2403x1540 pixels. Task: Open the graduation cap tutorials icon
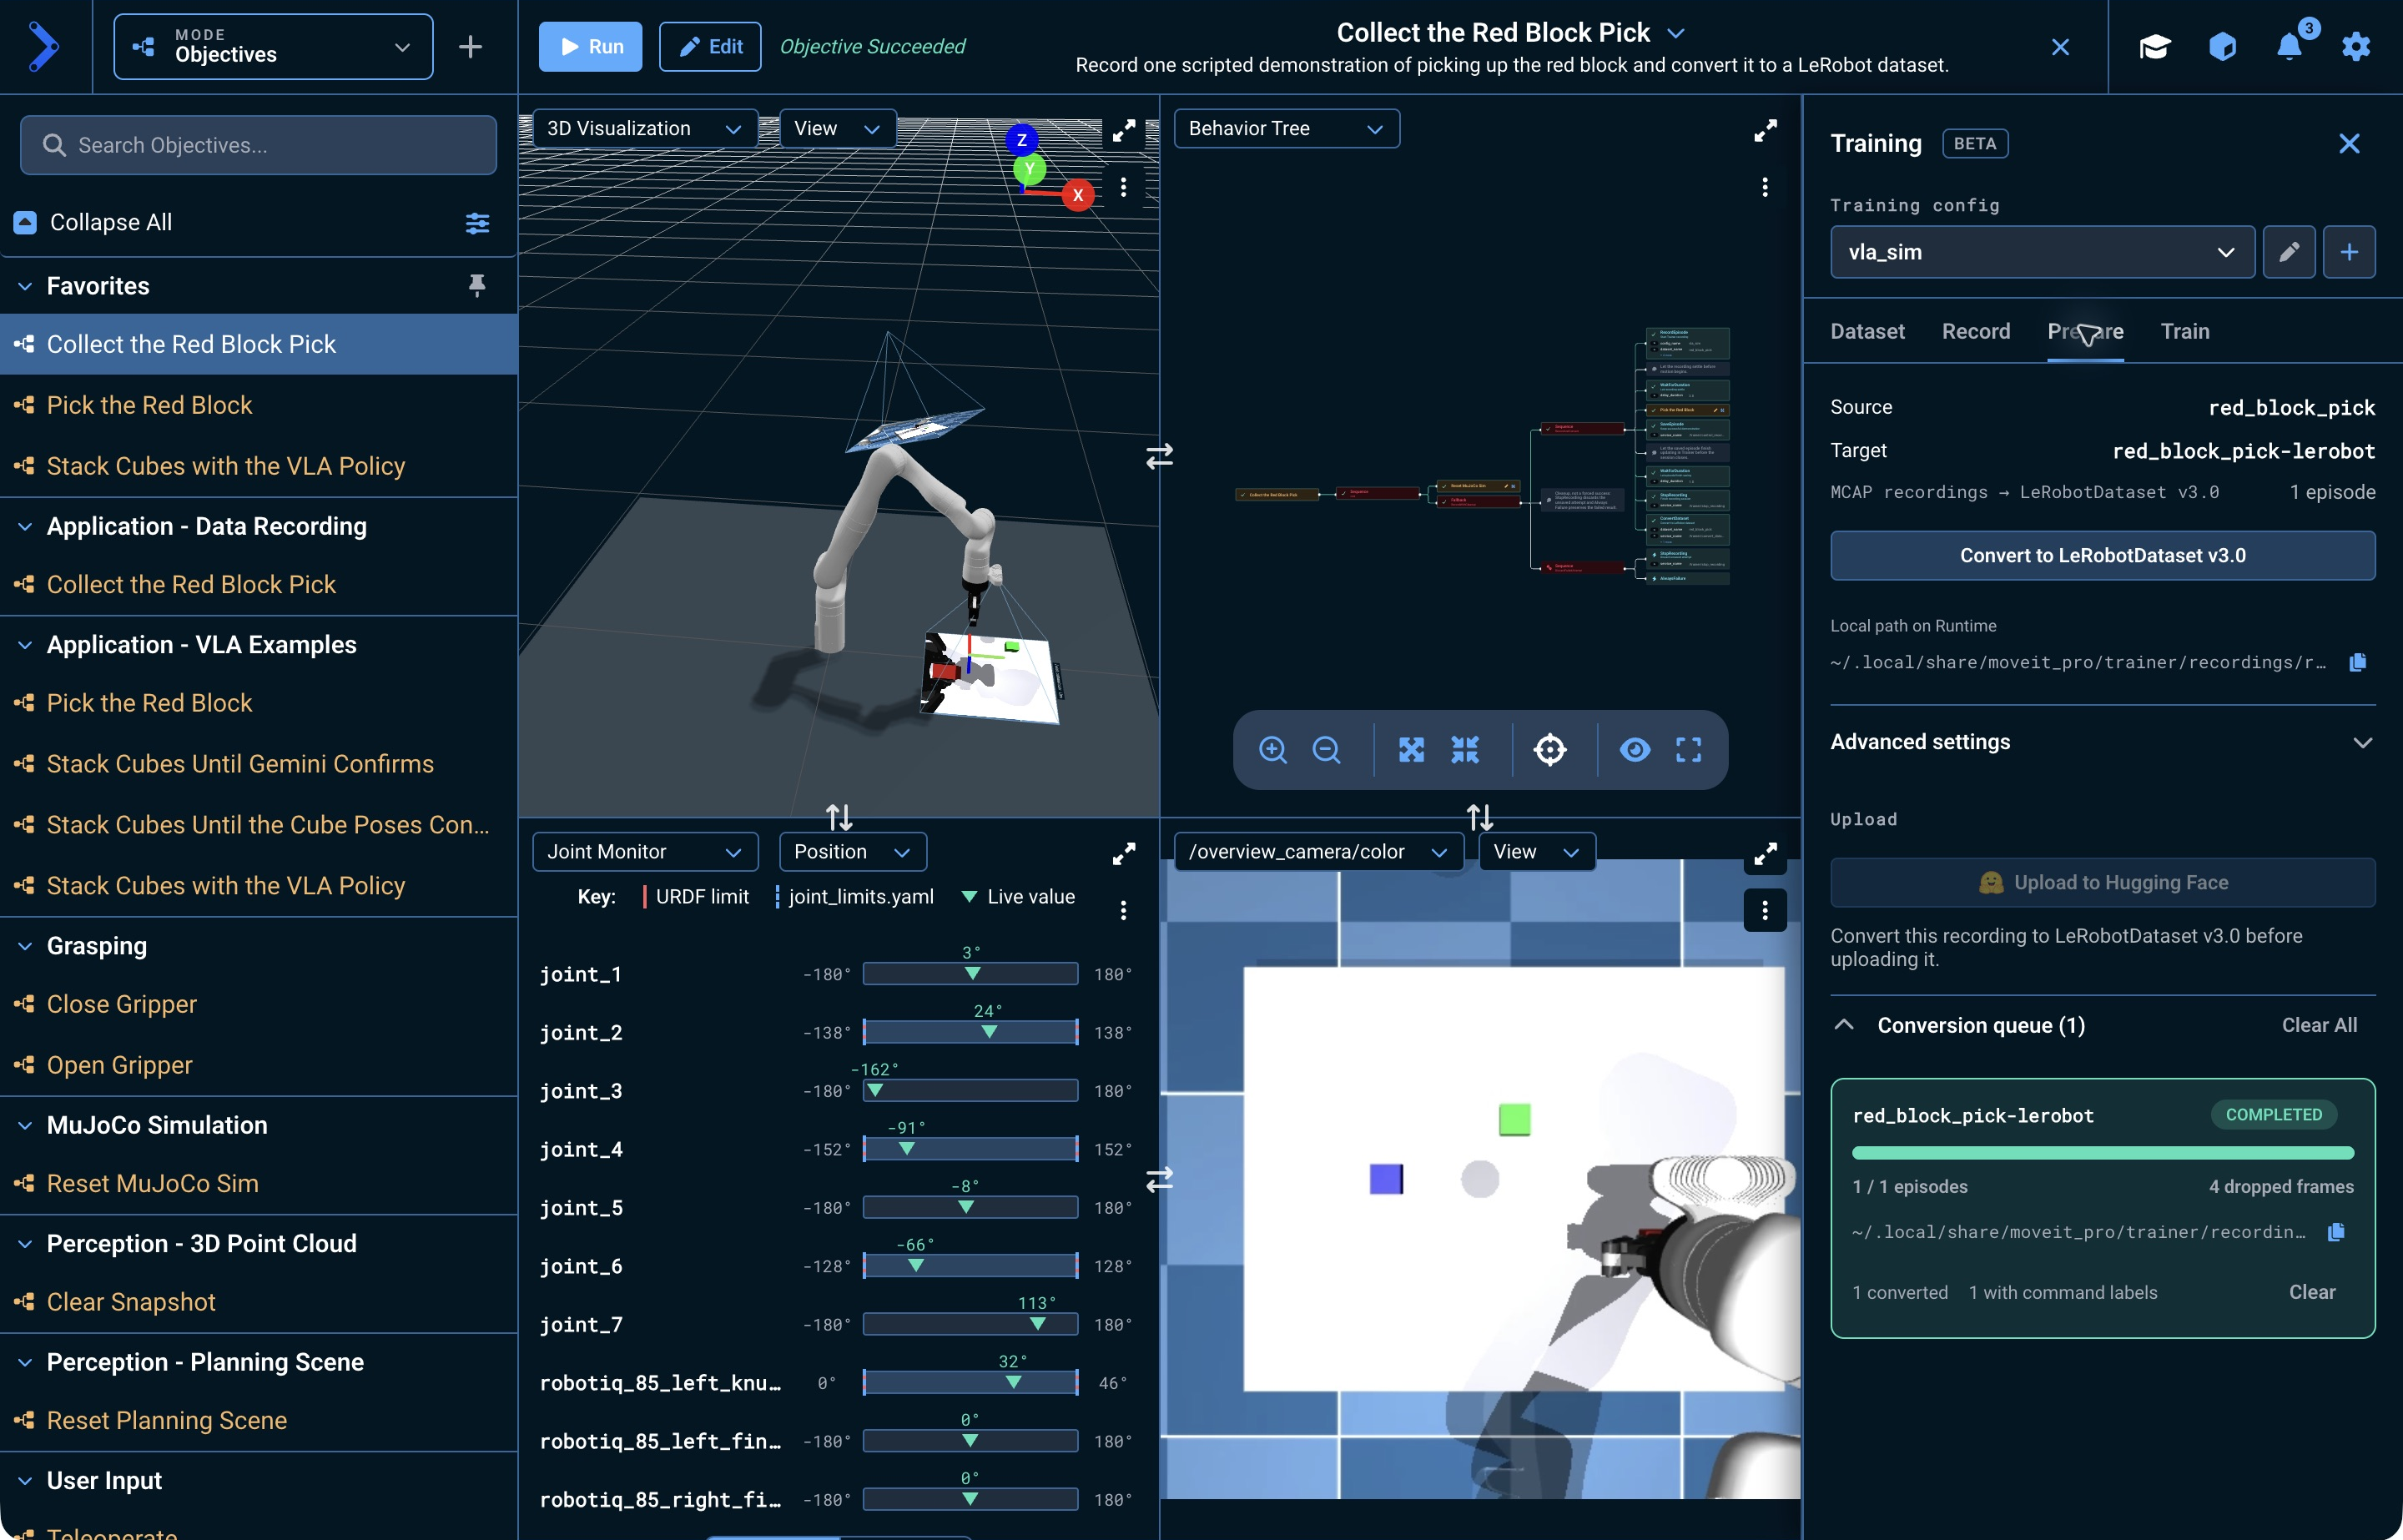[2155, 46]
